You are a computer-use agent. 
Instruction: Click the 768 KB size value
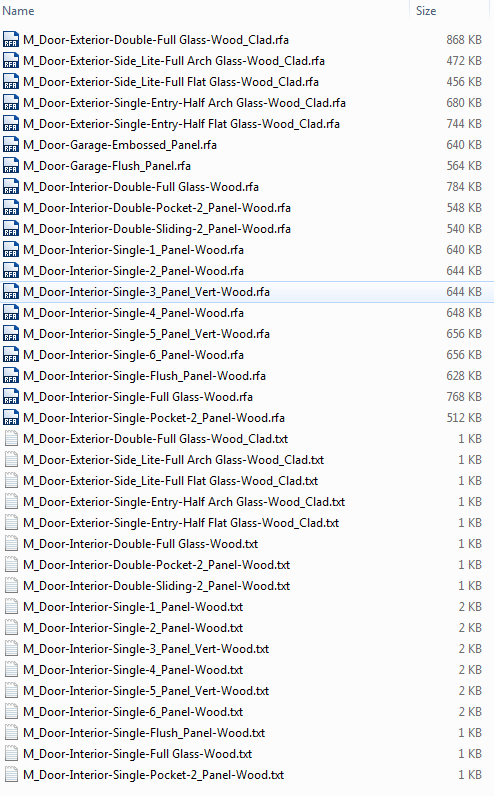click(464, 397)
